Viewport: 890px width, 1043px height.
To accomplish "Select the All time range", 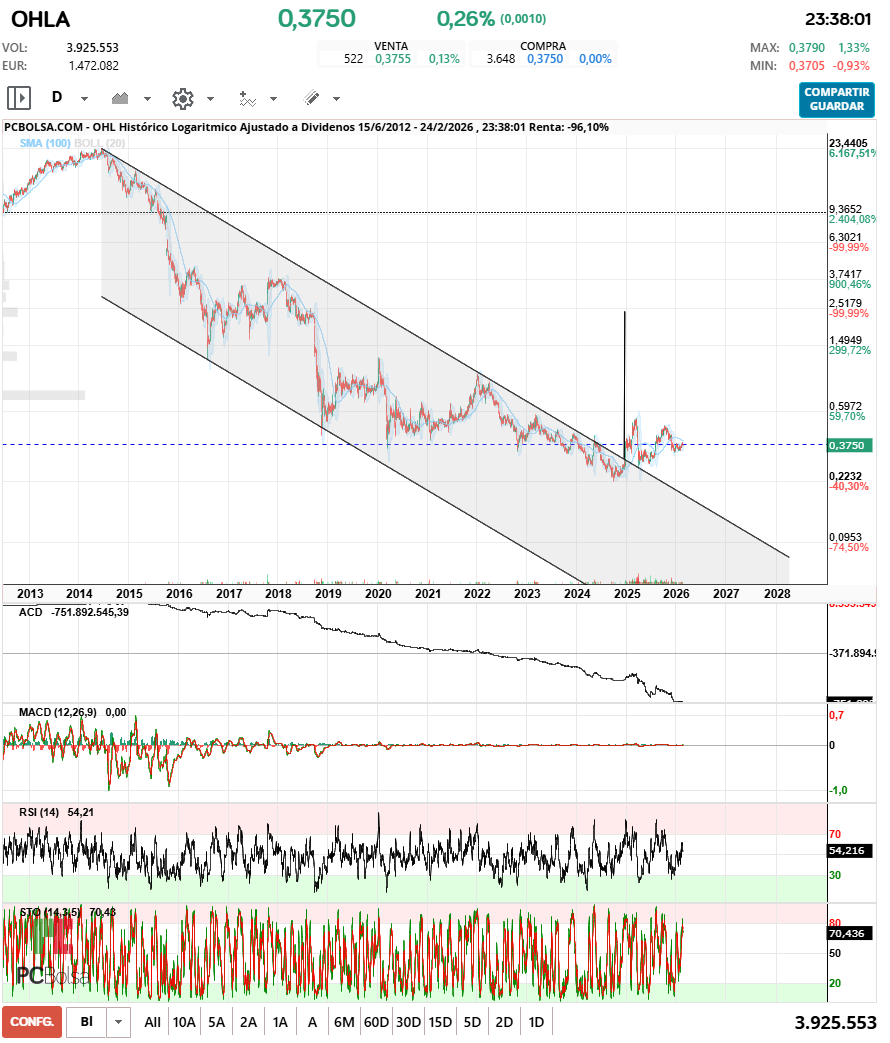I will click(x=152, y=1022).
